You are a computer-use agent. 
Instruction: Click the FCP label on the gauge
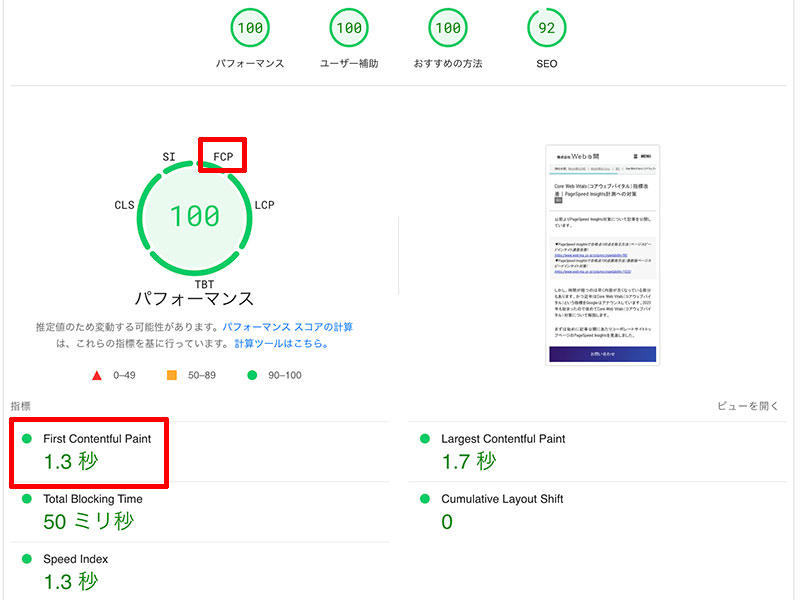pos(223,157)
